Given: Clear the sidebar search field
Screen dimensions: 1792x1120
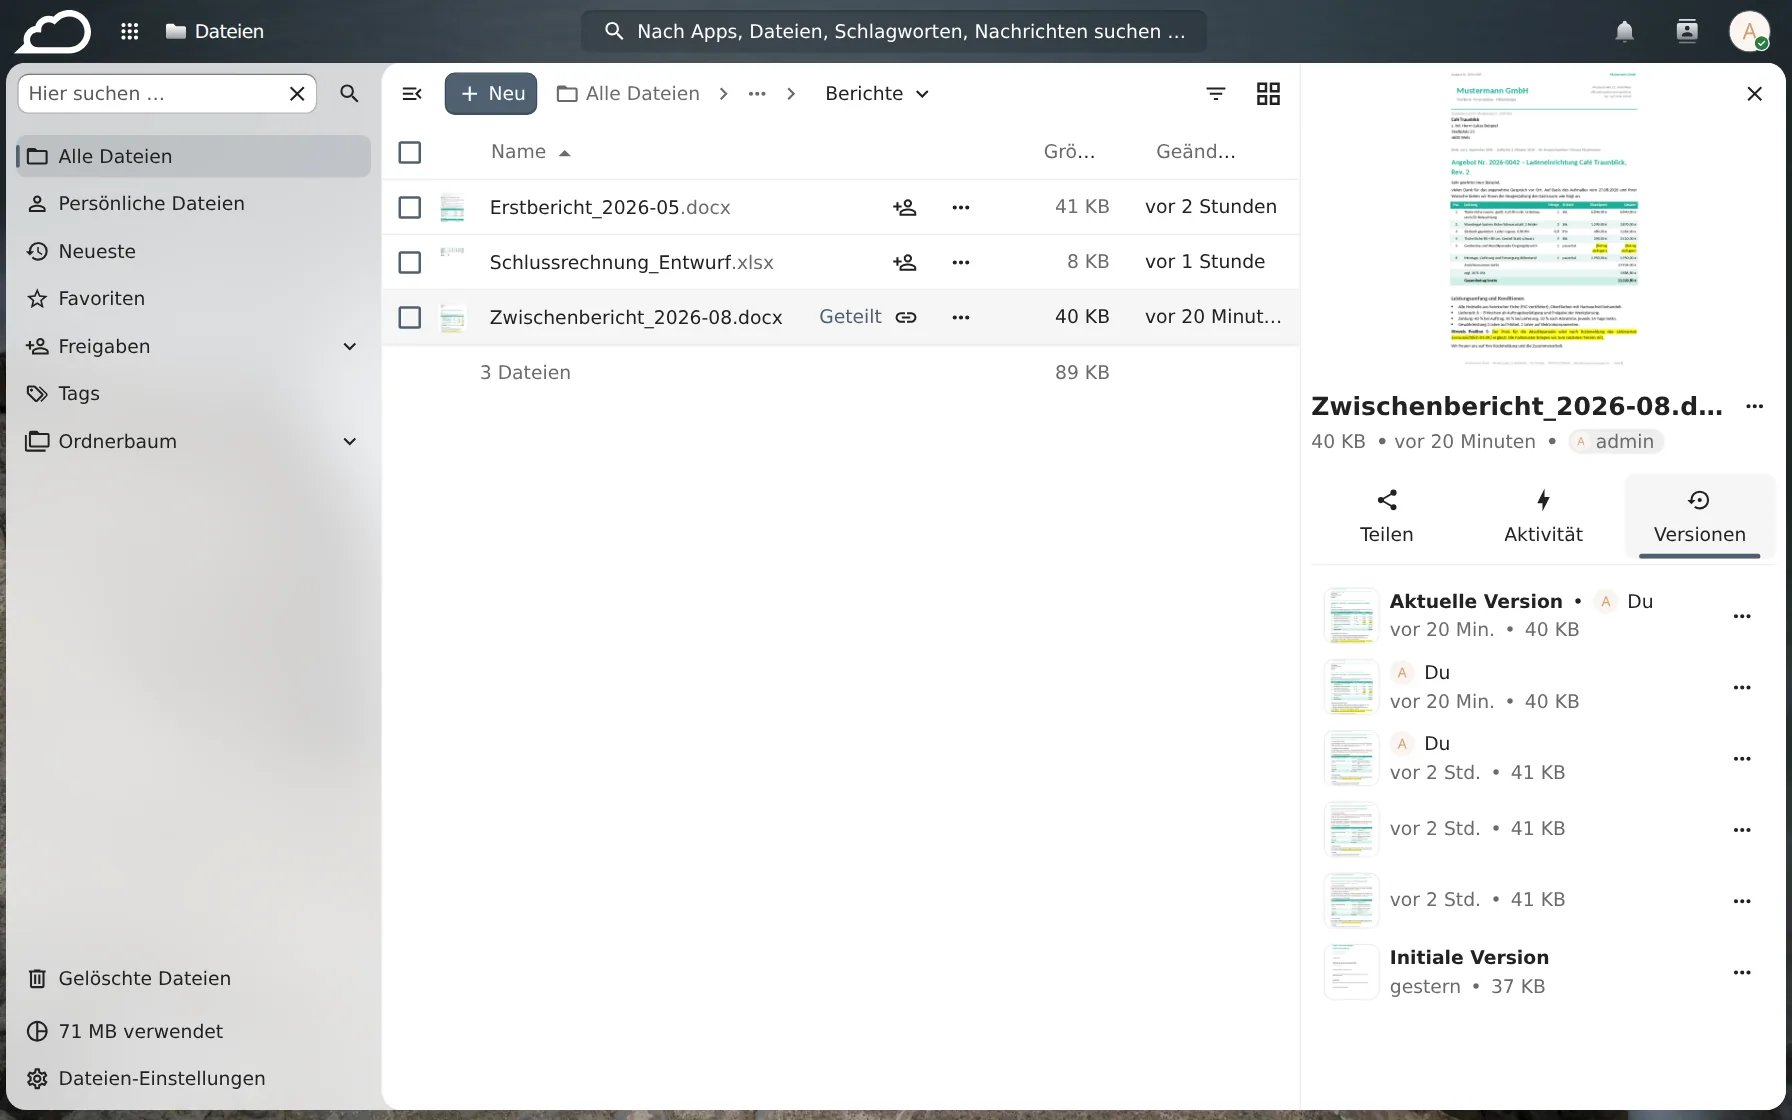Looking at the screenshot, I should [297, 93].
